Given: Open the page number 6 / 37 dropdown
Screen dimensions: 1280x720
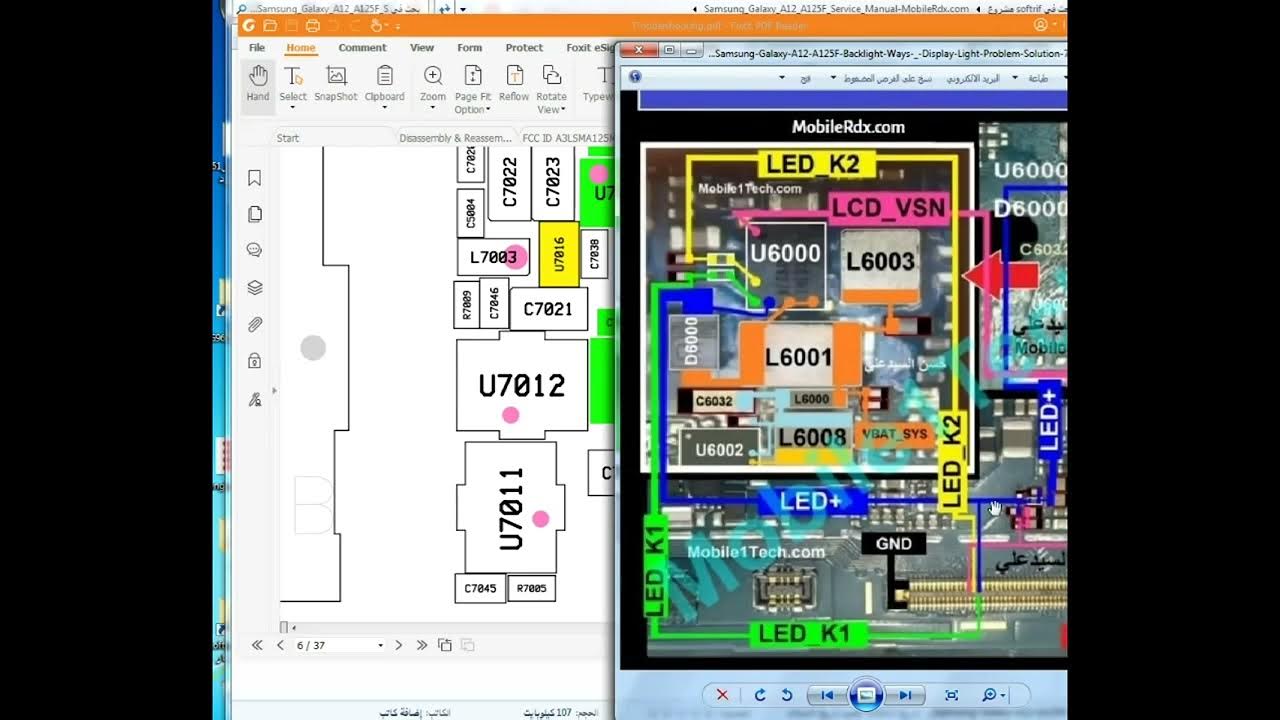Looking at the screenshot, I should click(380, 646).
